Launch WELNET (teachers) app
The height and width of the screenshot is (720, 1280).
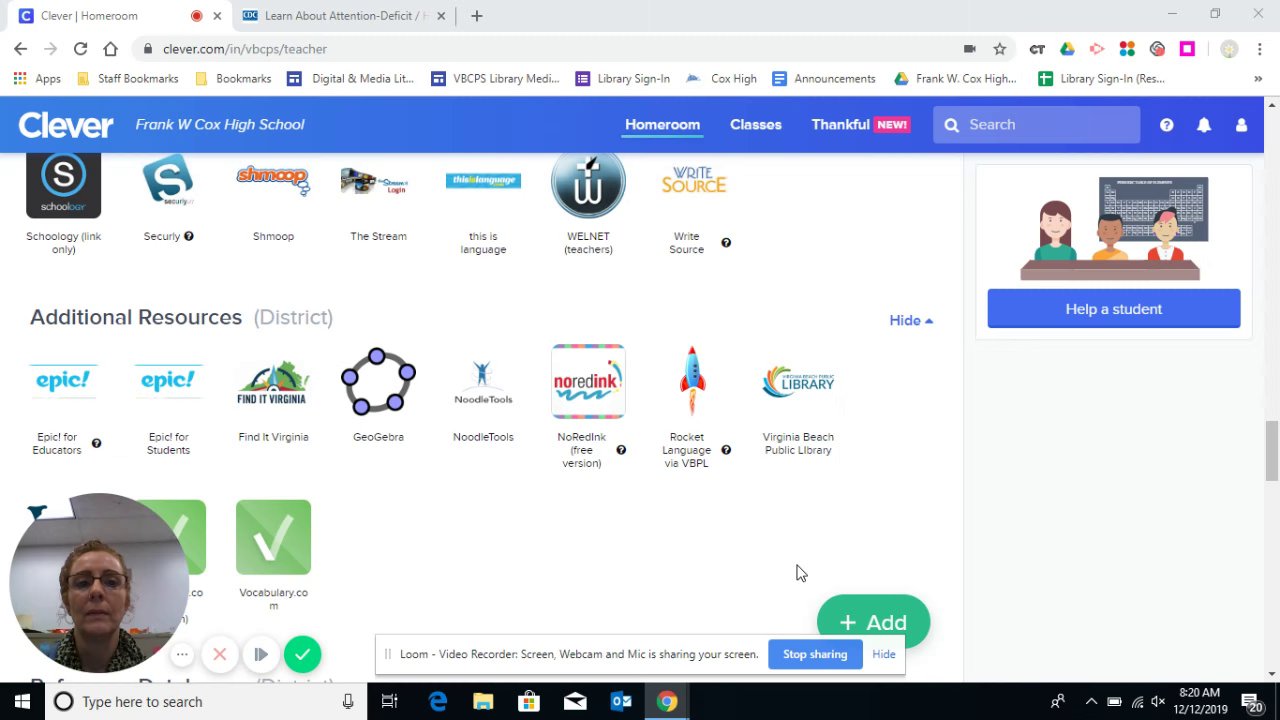pos(588,184)
